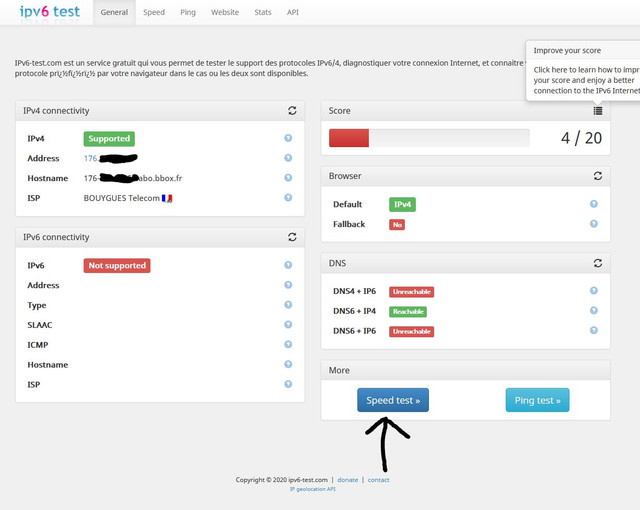Open help icon for IPv6 SLAAC row
This screenshot has width=640, height=510.
coord(288,324)
